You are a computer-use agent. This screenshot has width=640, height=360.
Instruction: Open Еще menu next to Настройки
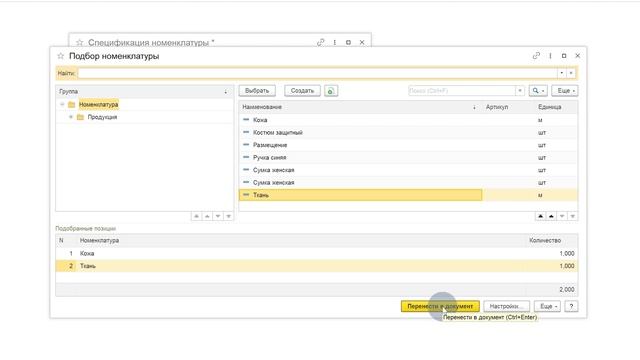pyautogui.click(x=547, y=306)
